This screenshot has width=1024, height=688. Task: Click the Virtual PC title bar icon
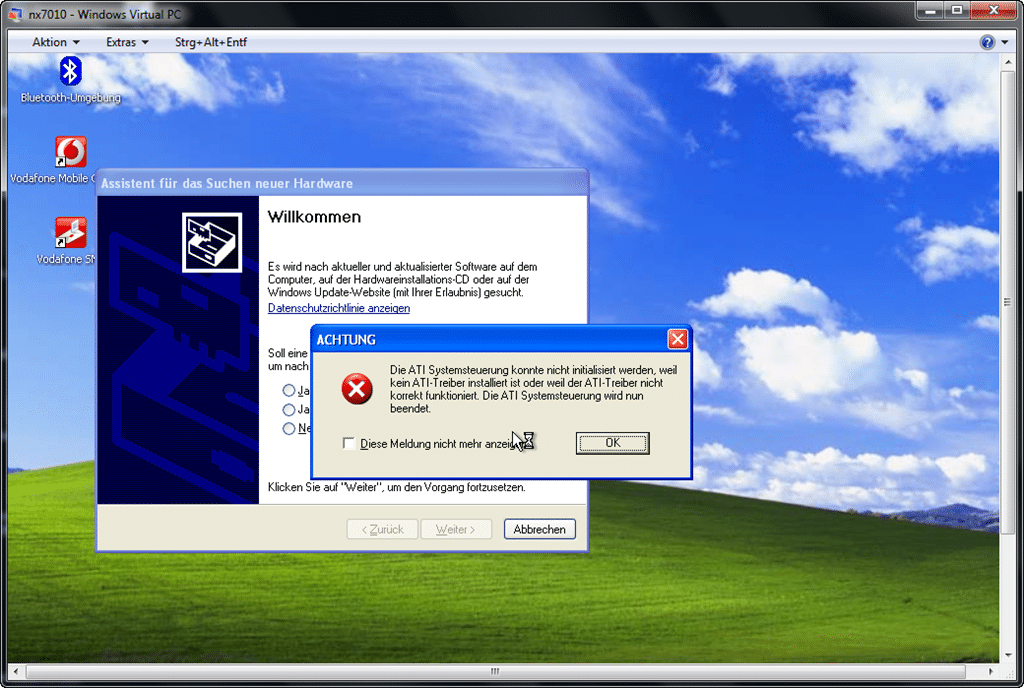[15, 14]
